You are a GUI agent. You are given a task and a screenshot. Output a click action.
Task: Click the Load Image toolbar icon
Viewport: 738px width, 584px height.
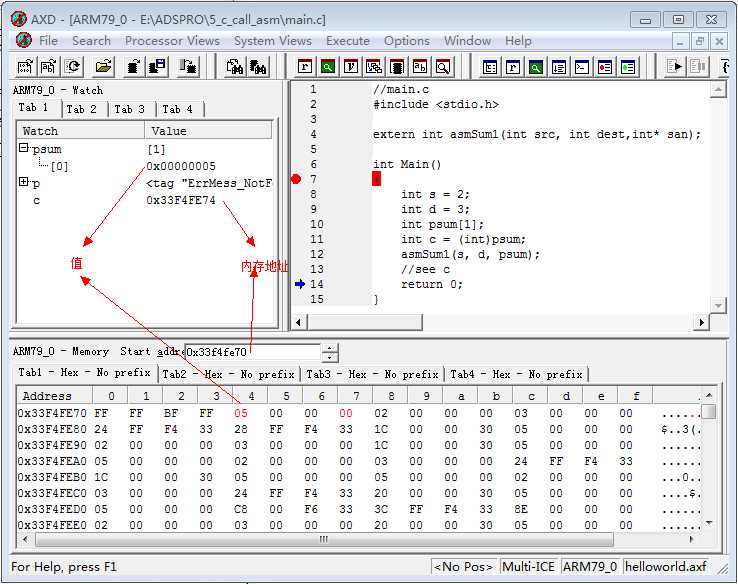pos(25,67)
